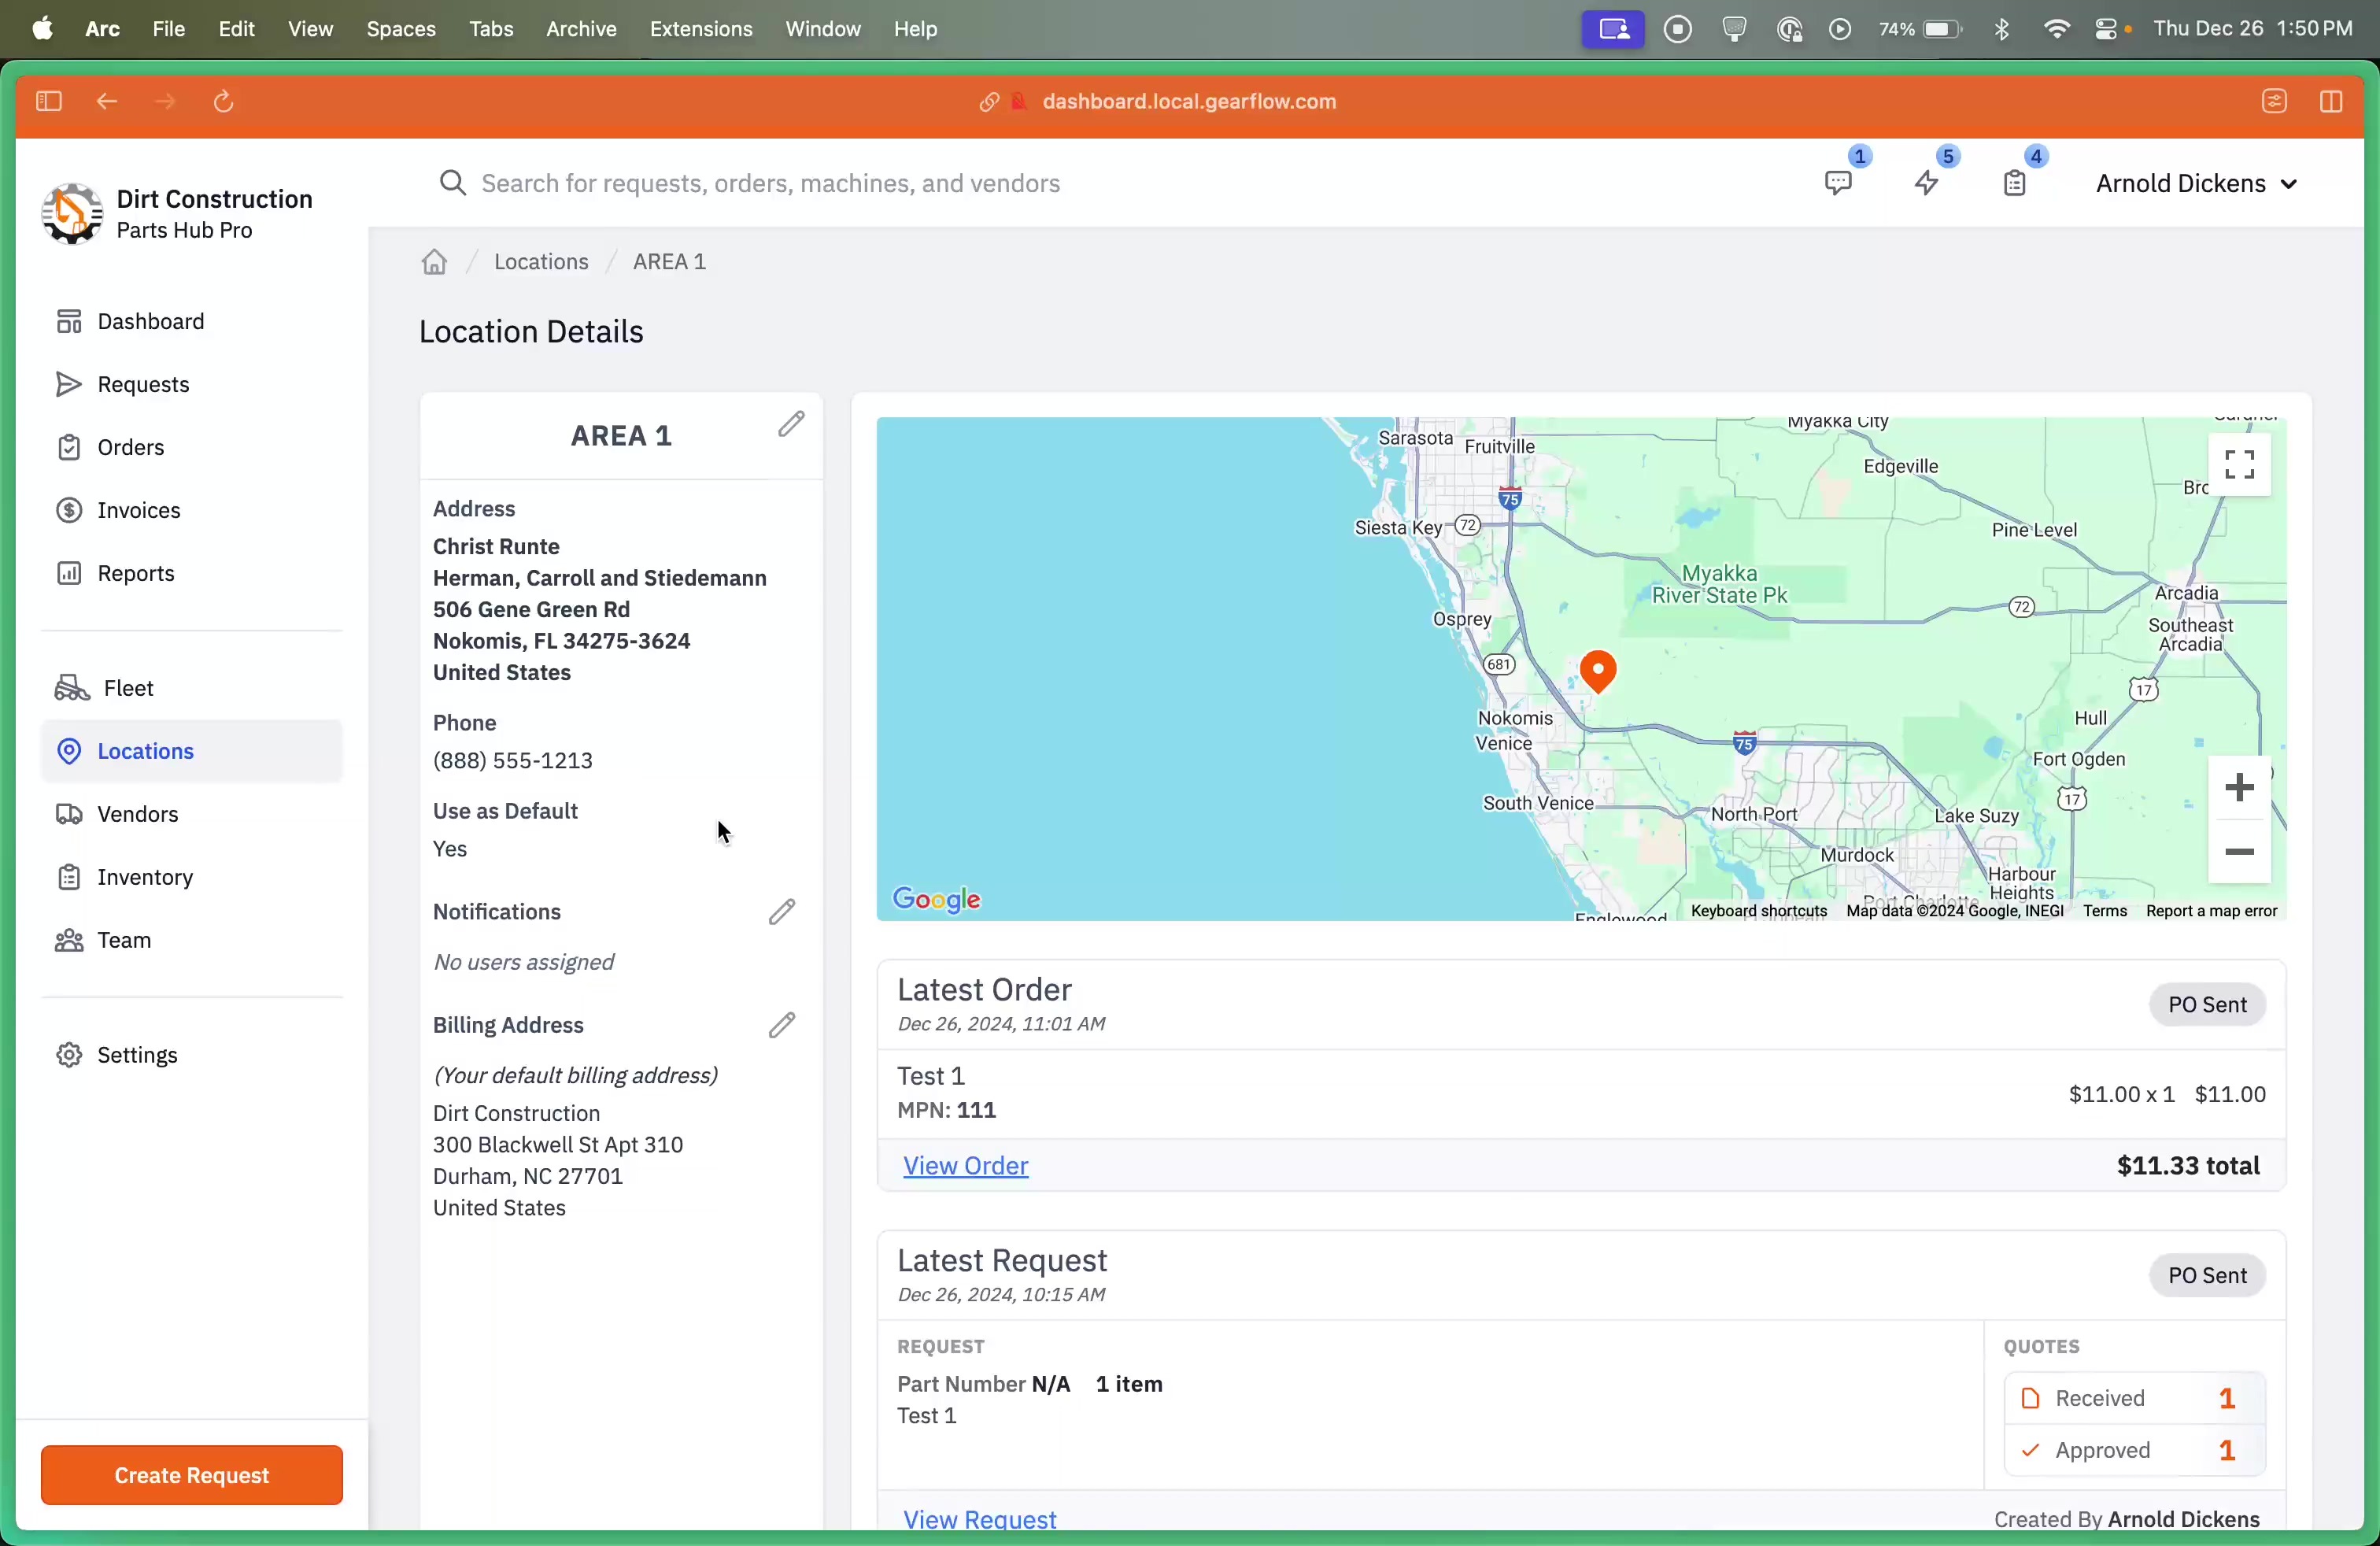Edit the AREA 1 location name

791,424
